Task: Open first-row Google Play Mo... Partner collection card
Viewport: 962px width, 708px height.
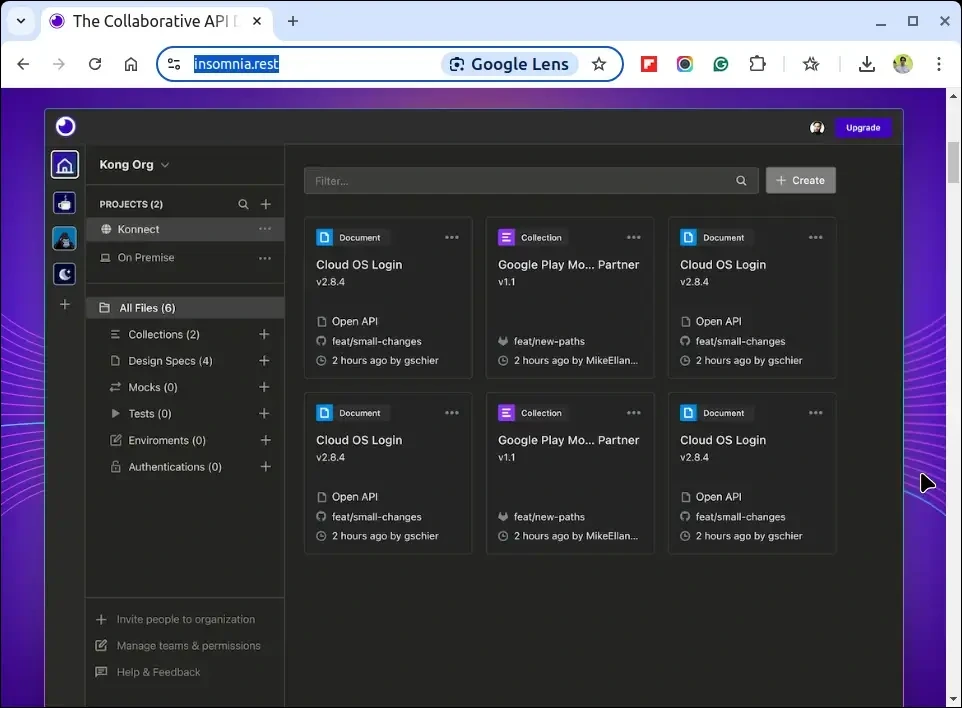Action: click(x=570, y=298)
